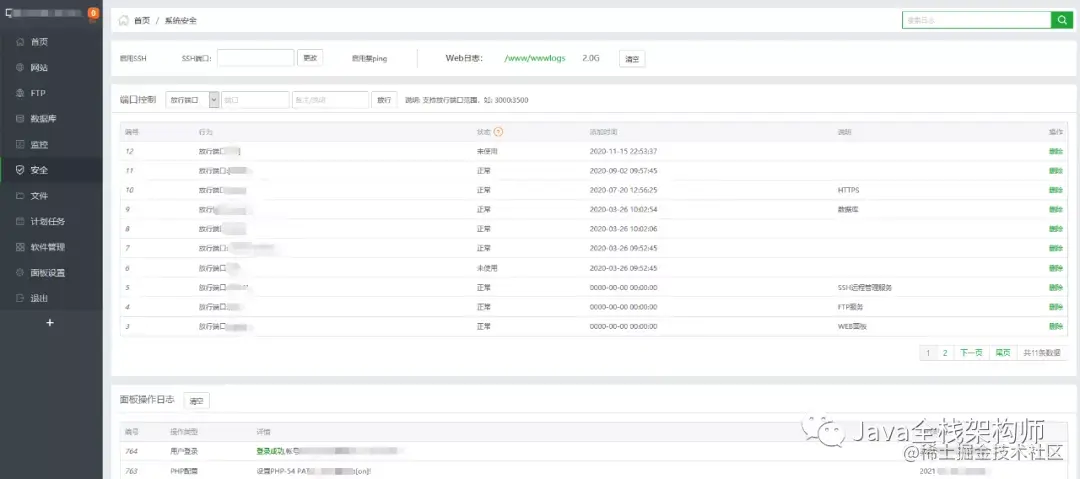This screenshot has width=1080, height=479.
Task: Click the PHP配置 log type cell
Action: point(183,472)
